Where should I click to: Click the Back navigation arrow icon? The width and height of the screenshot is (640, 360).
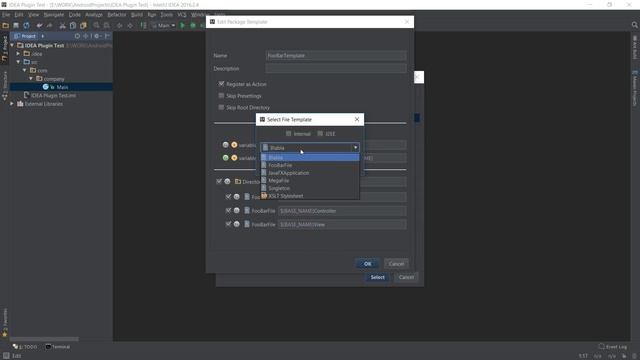[x=120, y=25]
